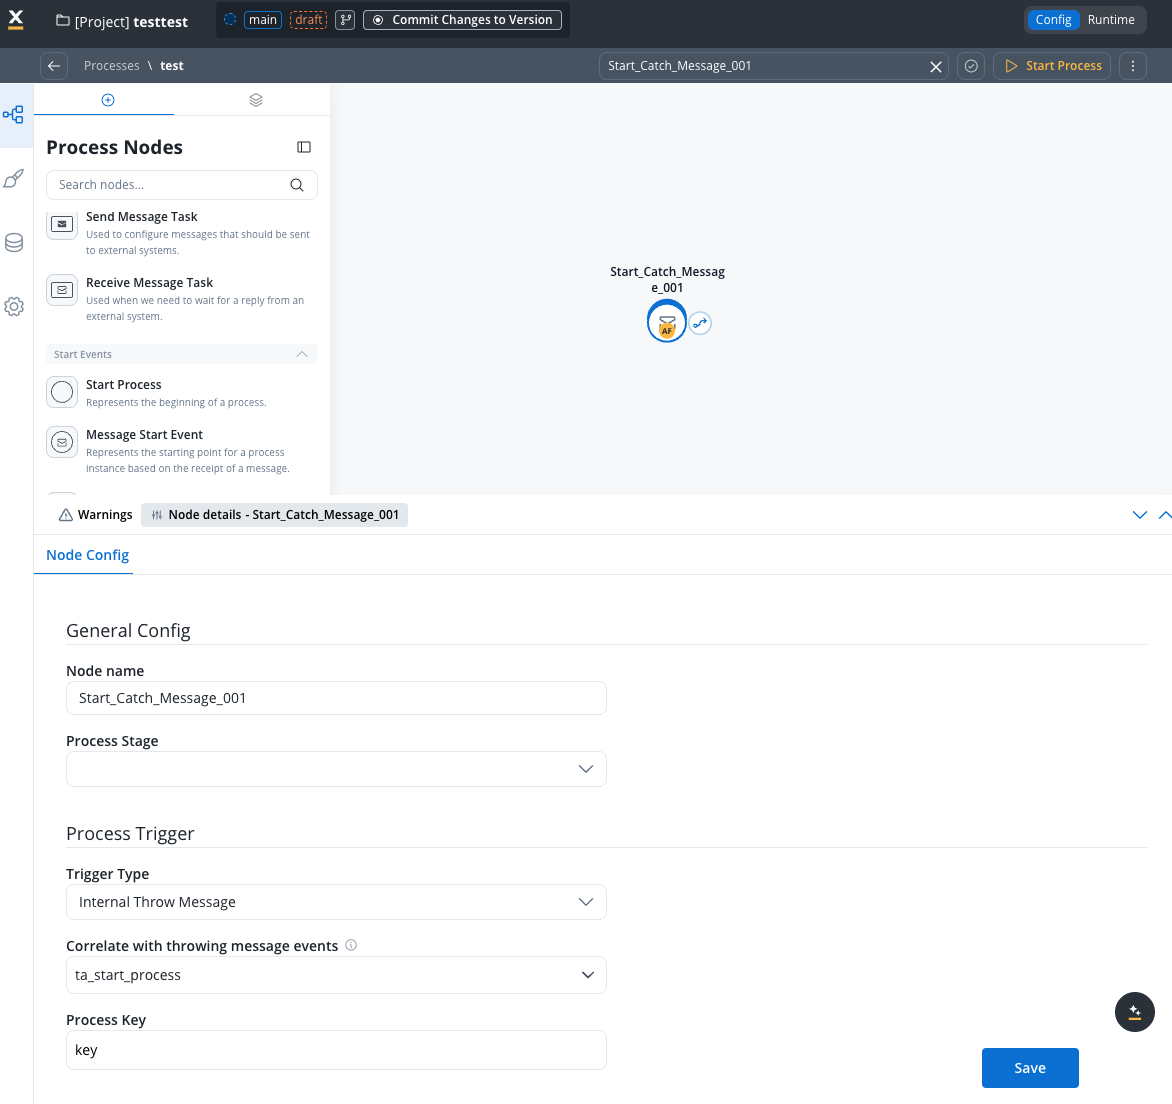Click the Process Key input field
1172x1104 pixels.
336,1050
